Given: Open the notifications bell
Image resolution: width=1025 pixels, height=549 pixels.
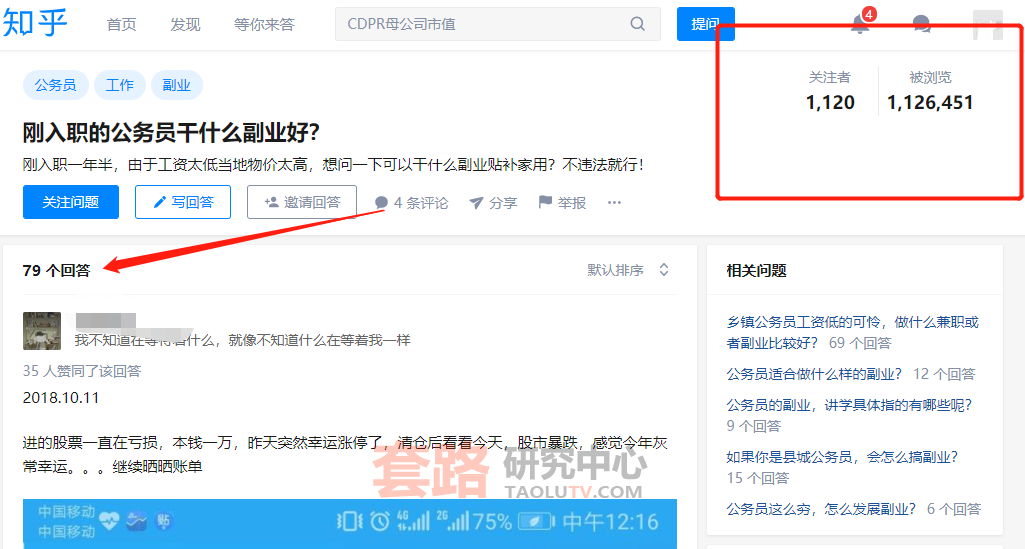Looking at the screenshot, I should click(859, 25).
